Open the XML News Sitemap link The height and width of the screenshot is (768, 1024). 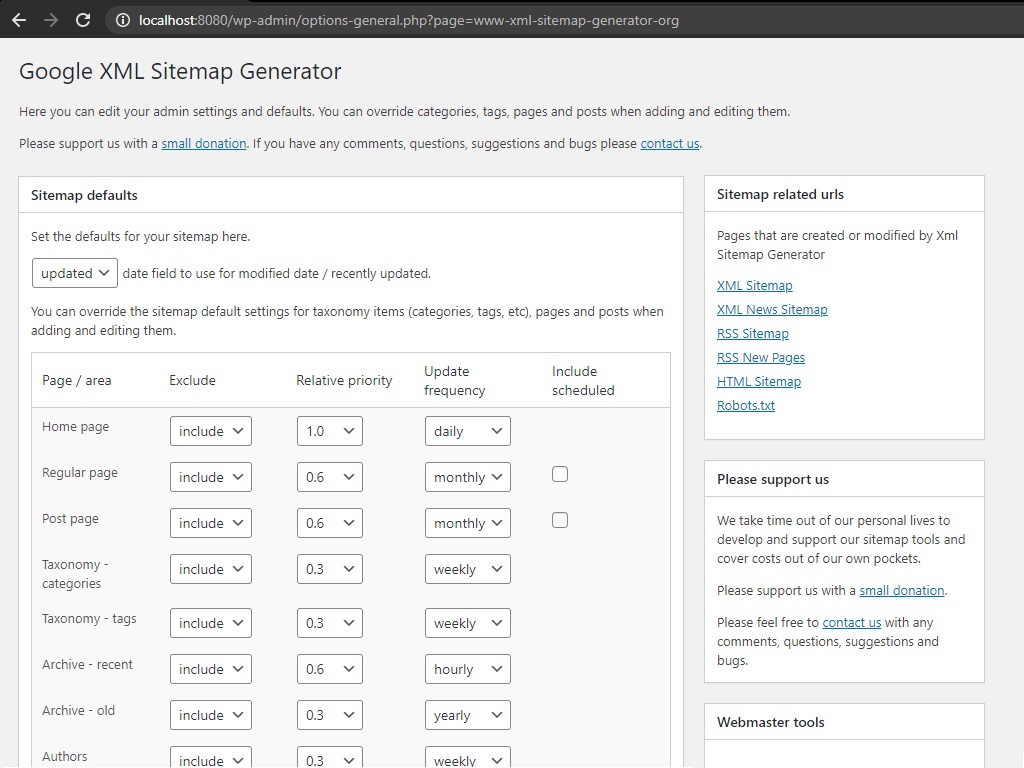[772, 310]
